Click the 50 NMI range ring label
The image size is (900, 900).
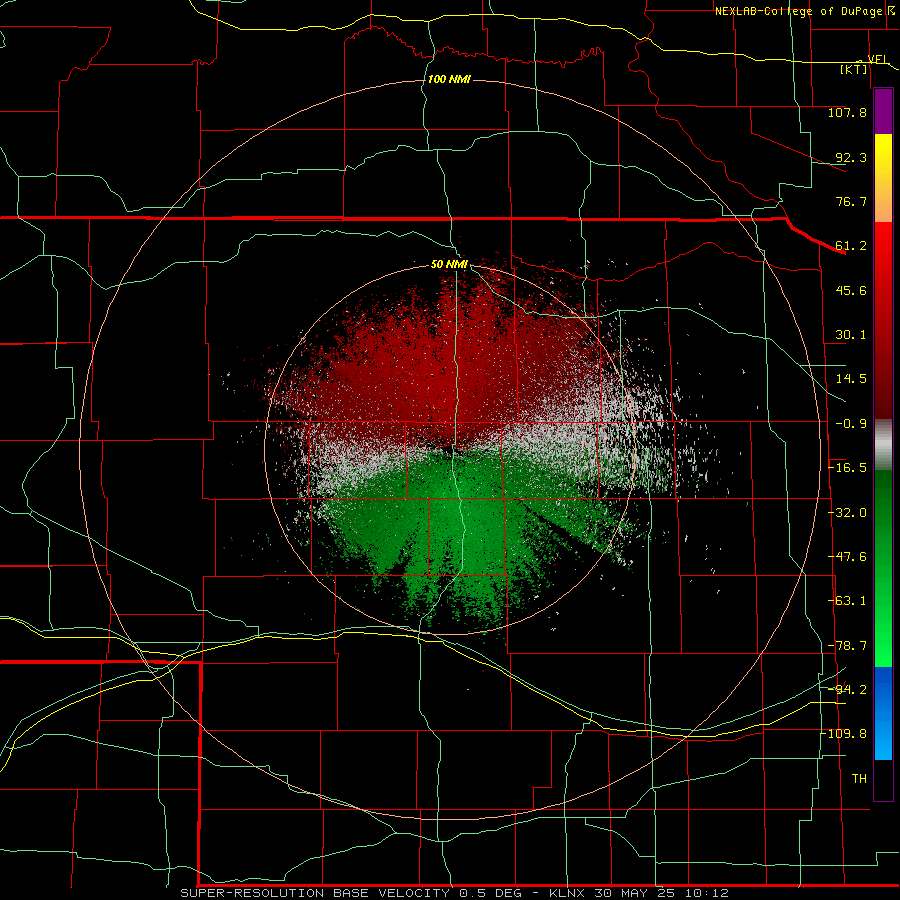pos(449,265)
